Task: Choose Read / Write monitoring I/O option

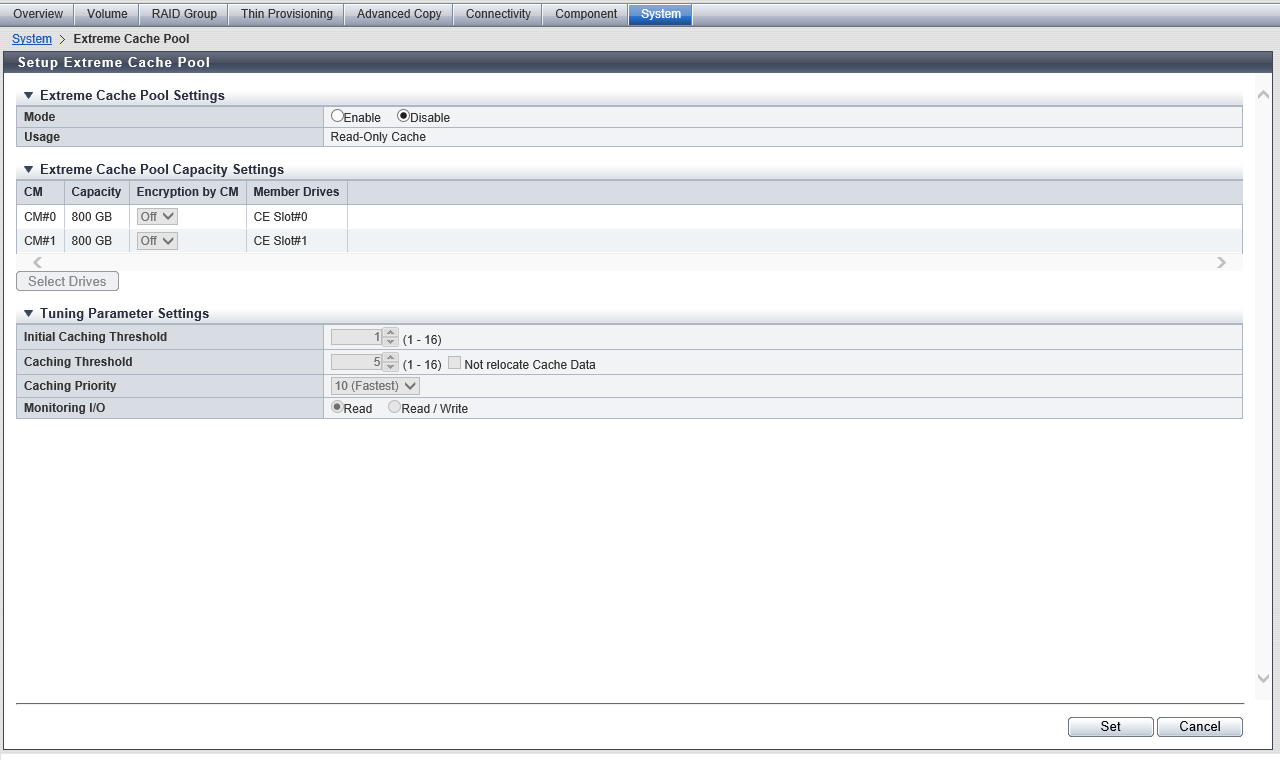Action: 395,407
